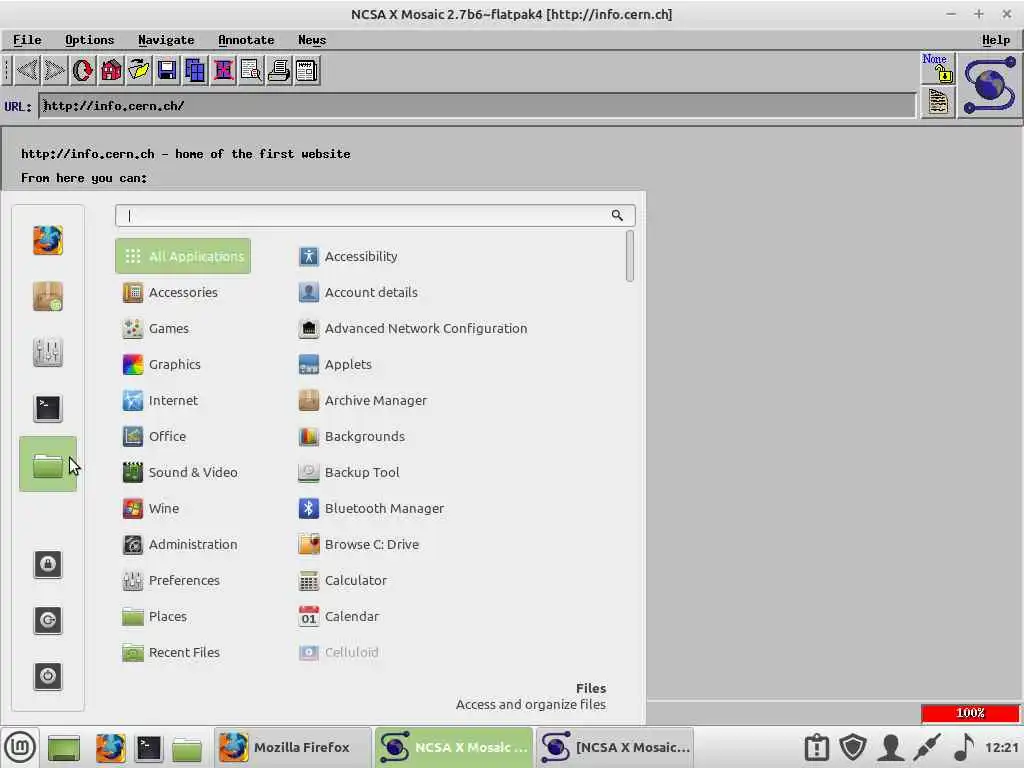The height and width of the screenshot is (768, 1024).
Task: Click the application menu search box
Action: tap(375, 216)
